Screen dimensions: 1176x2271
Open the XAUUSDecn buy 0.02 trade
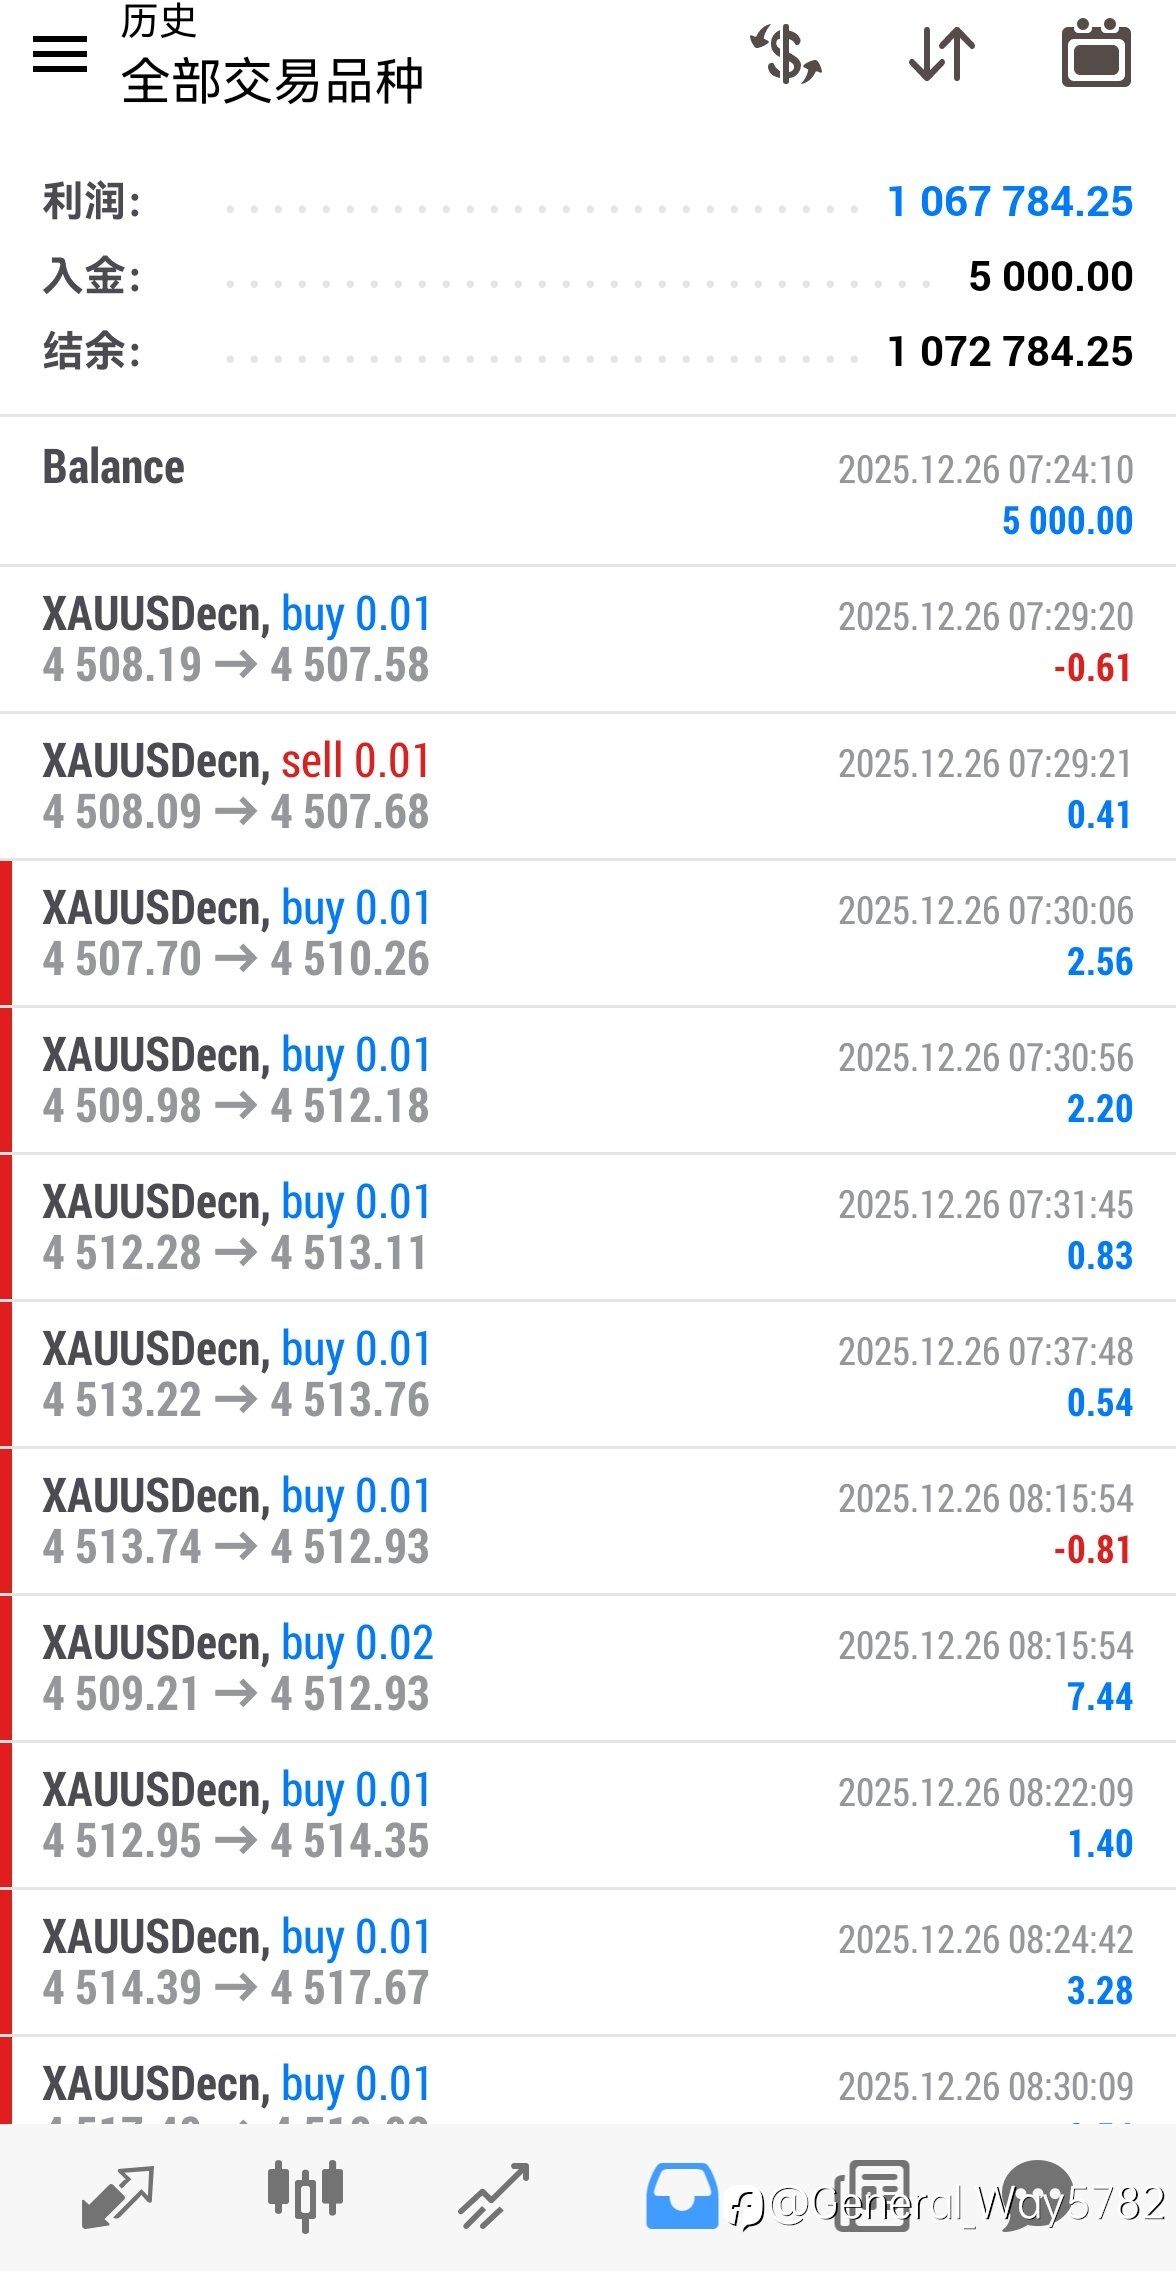pyautogui.click(x=588, y=1669)
